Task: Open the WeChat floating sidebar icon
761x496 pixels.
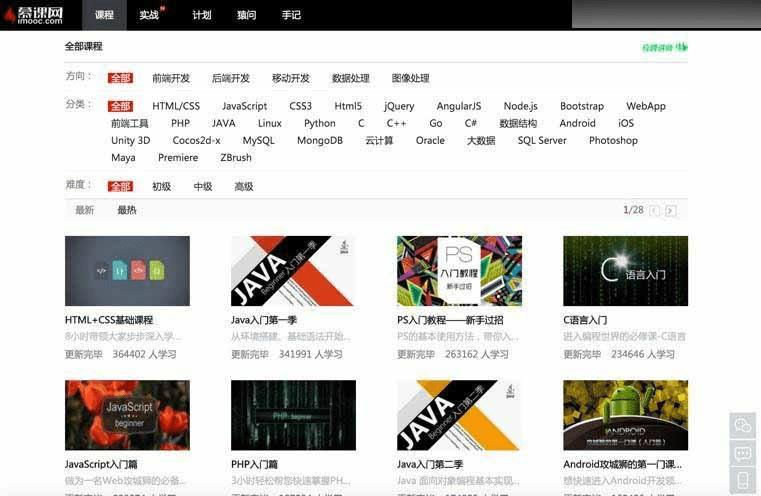Action: click(743, 426)
